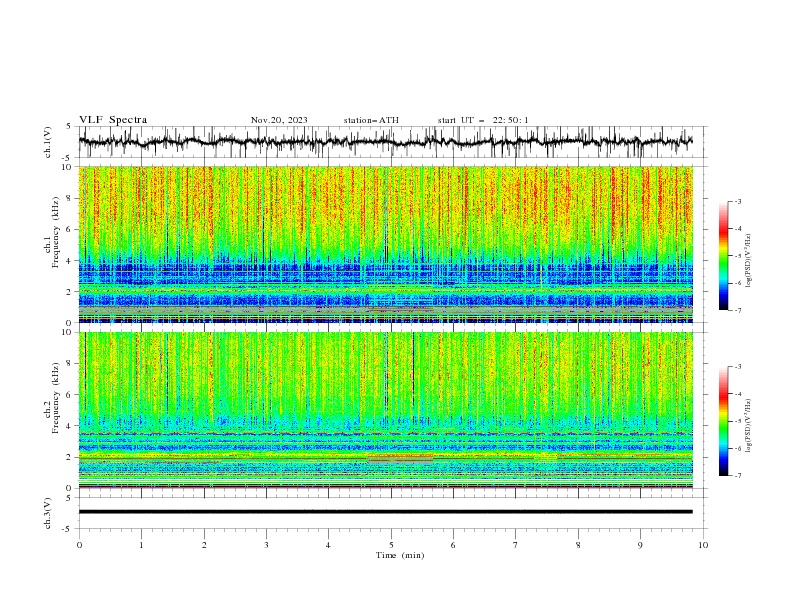Select the "start UT = 22:50: 1" text

coord(483,120)
